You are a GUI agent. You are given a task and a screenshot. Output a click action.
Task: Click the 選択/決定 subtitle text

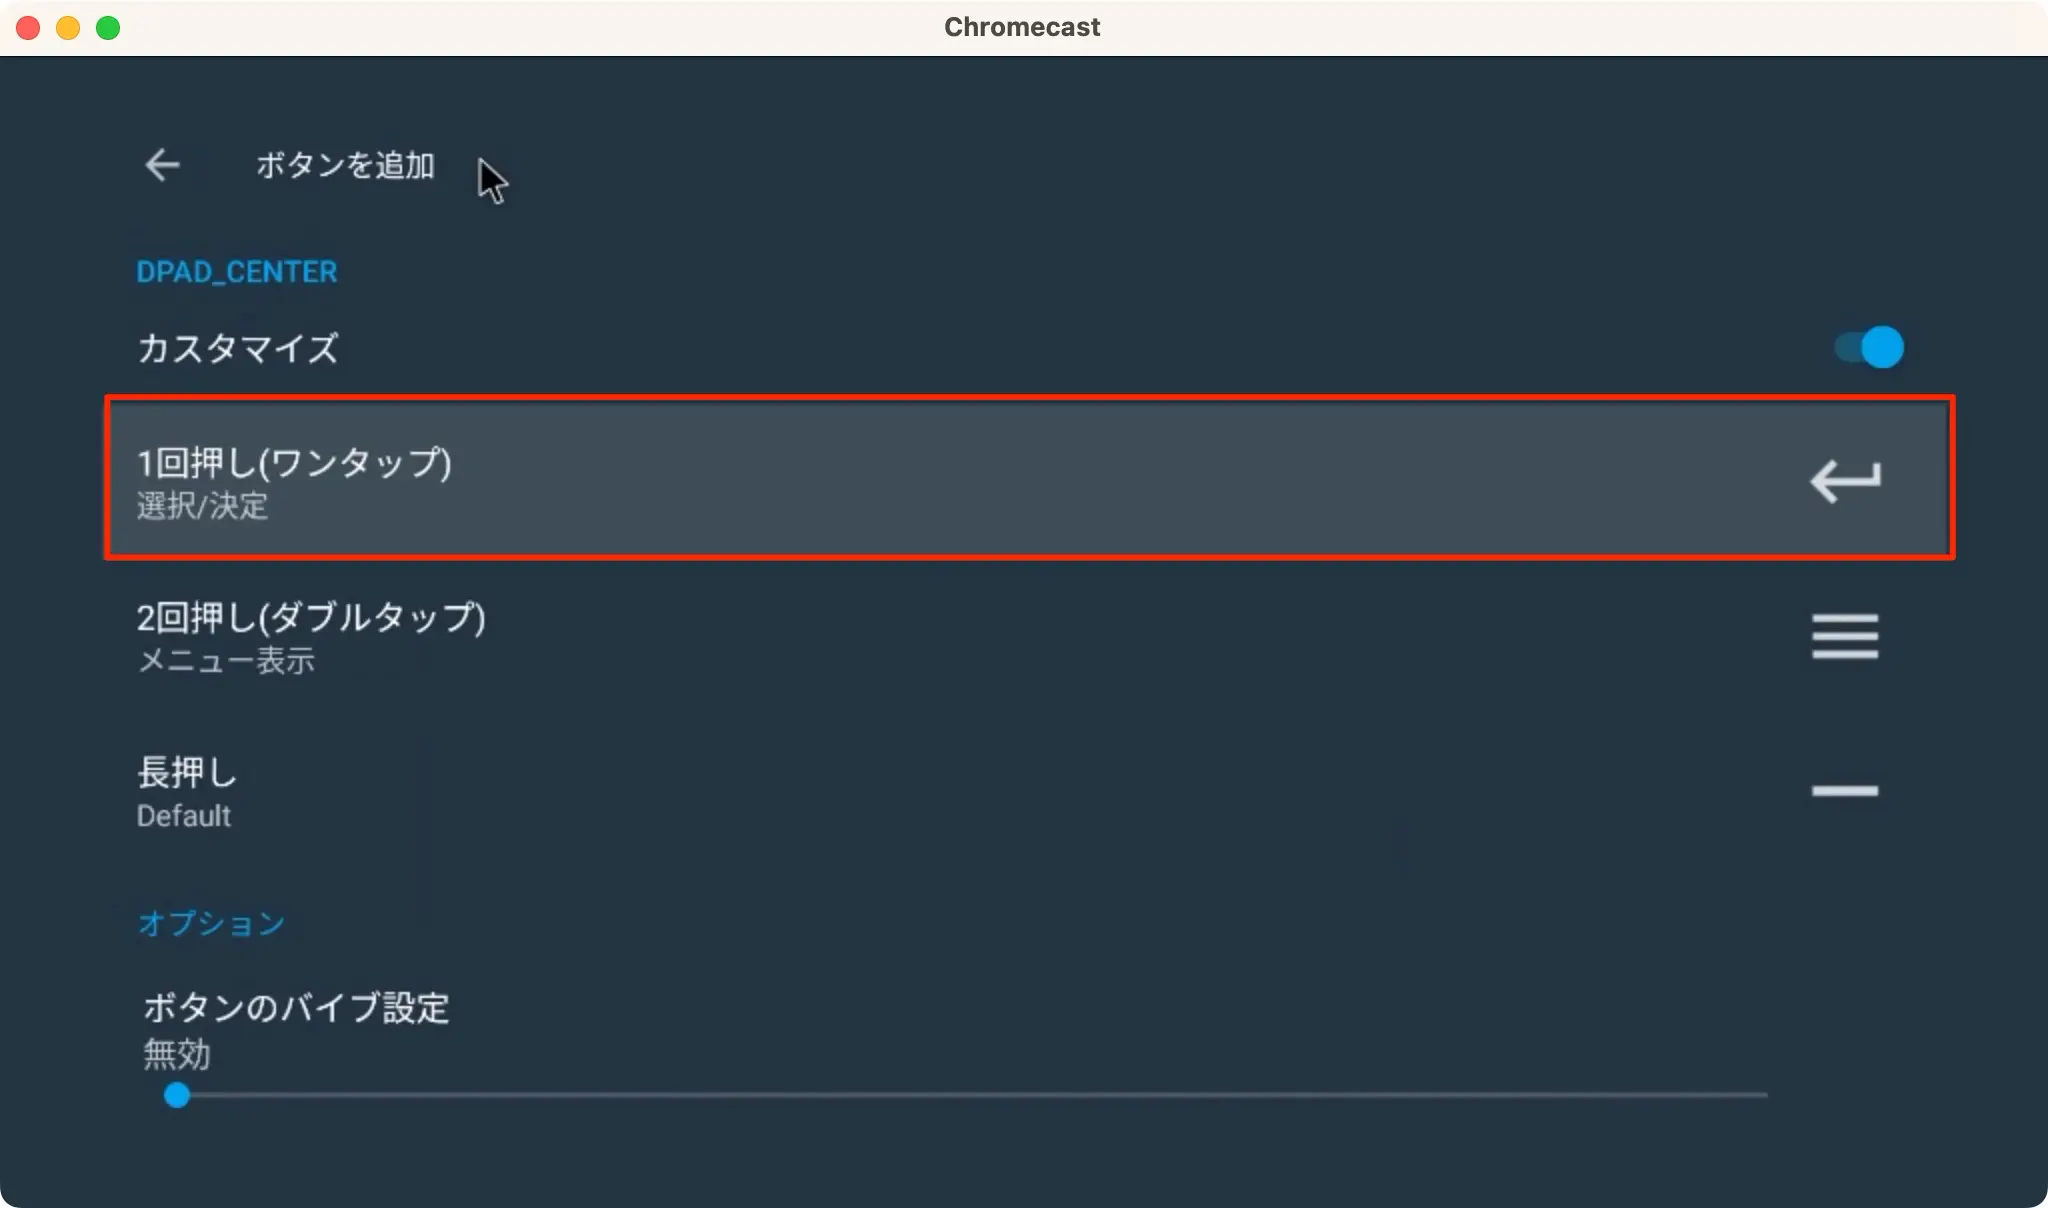[x=202, y=506]
